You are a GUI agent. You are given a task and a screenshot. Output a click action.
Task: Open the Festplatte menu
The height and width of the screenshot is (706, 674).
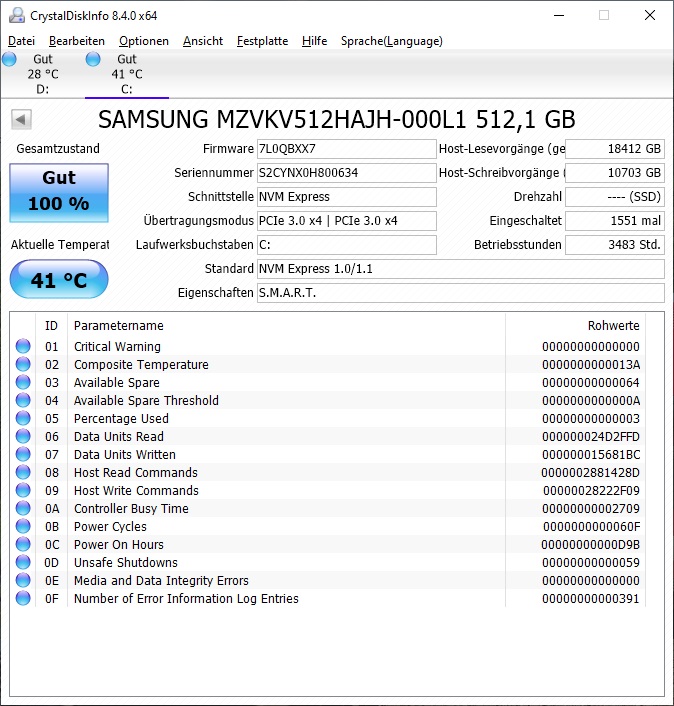(262, 41)
